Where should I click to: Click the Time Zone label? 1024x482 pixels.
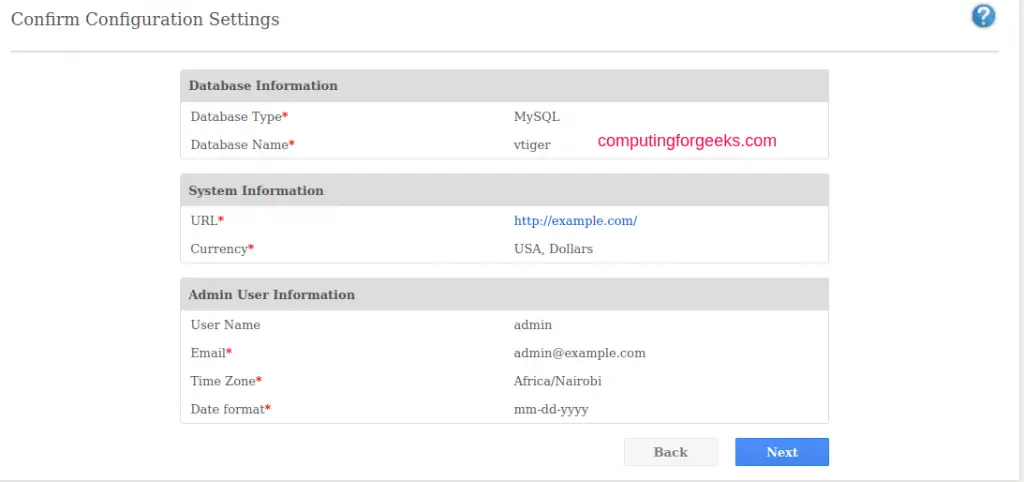(x=226, y=381)
